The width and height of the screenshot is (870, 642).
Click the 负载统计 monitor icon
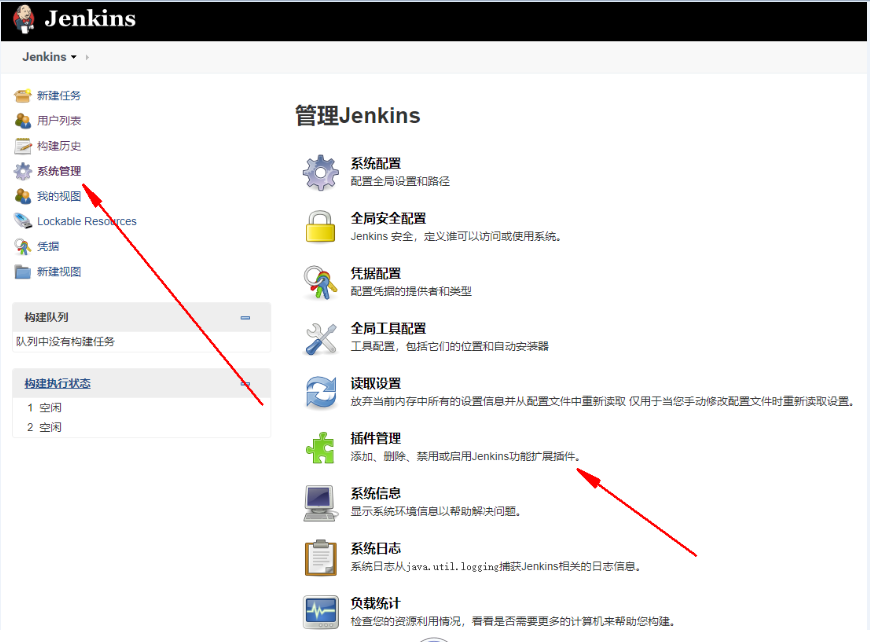coord(321,612)
